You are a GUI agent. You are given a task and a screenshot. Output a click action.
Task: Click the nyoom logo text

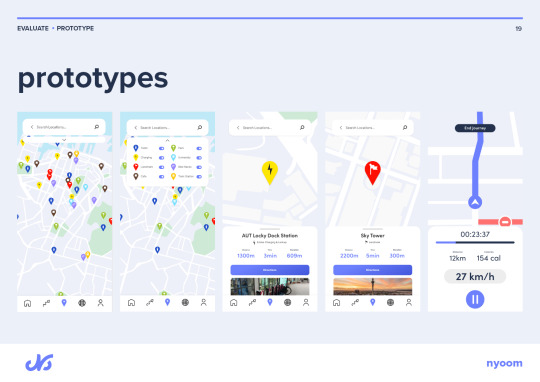pyautogui.click(x=505, y=363)
